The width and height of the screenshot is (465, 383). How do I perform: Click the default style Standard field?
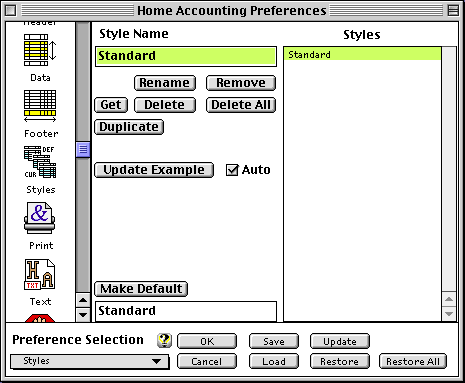point(186,311)
